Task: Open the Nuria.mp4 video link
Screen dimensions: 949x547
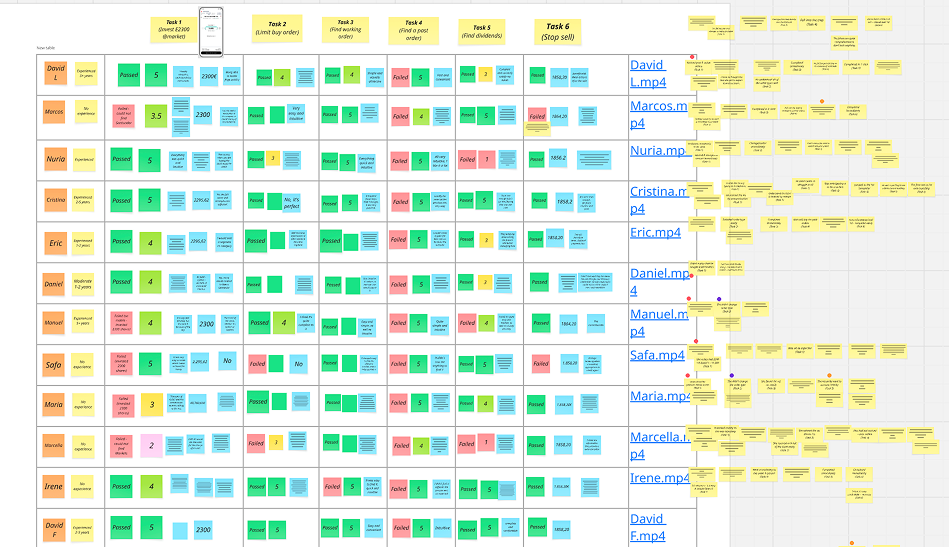Action: pos(658,150)
